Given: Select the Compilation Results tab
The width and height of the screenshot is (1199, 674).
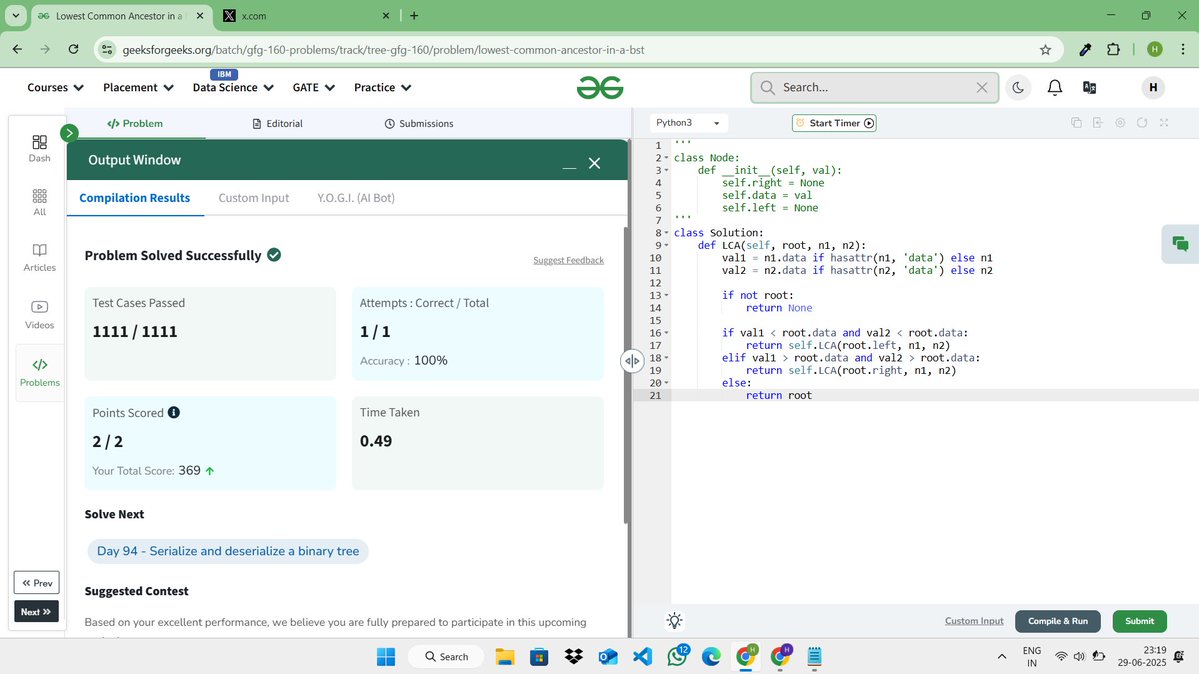Looking at the screenshot, I should pos(135,197).
